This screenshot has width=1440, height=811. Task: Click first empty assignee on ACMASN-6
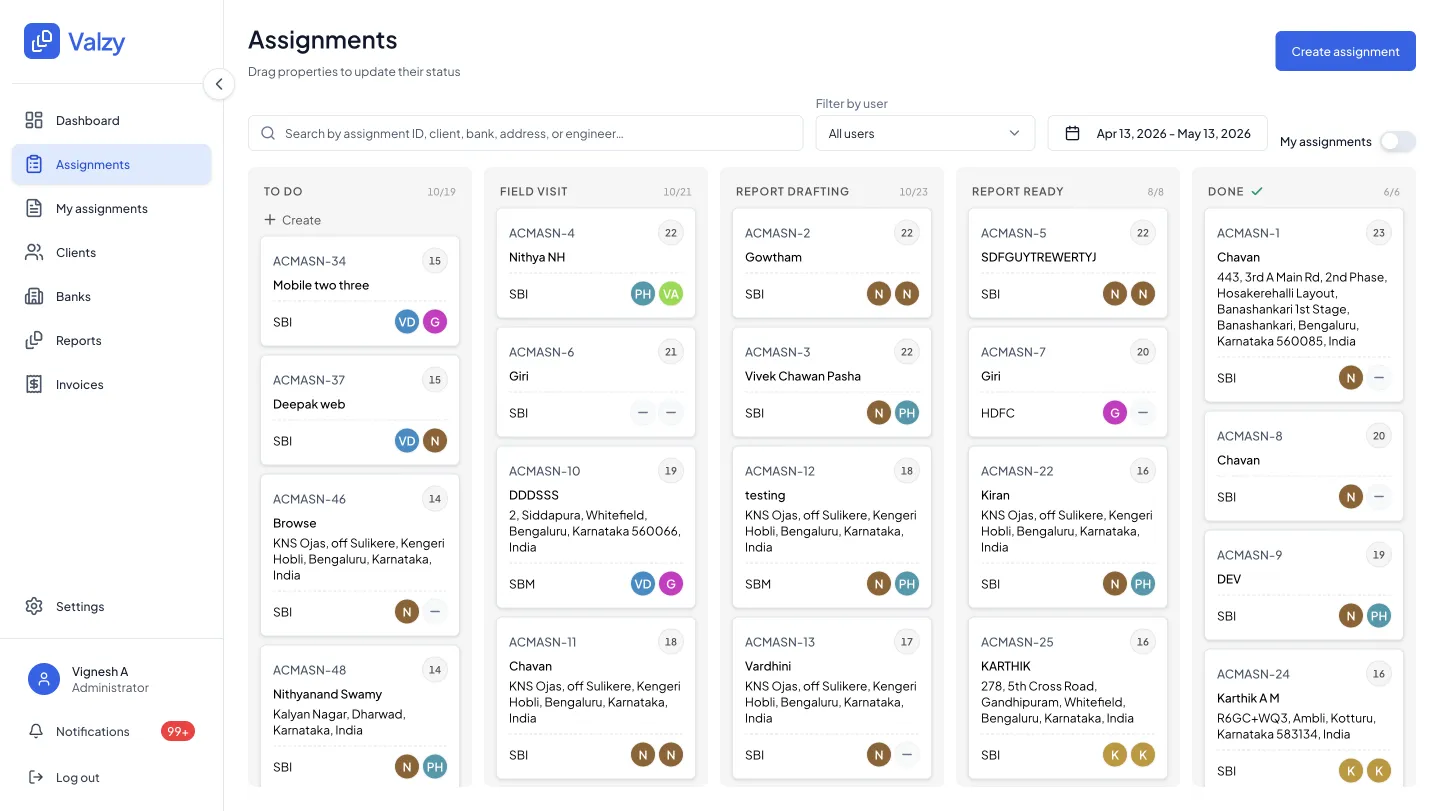643,413
